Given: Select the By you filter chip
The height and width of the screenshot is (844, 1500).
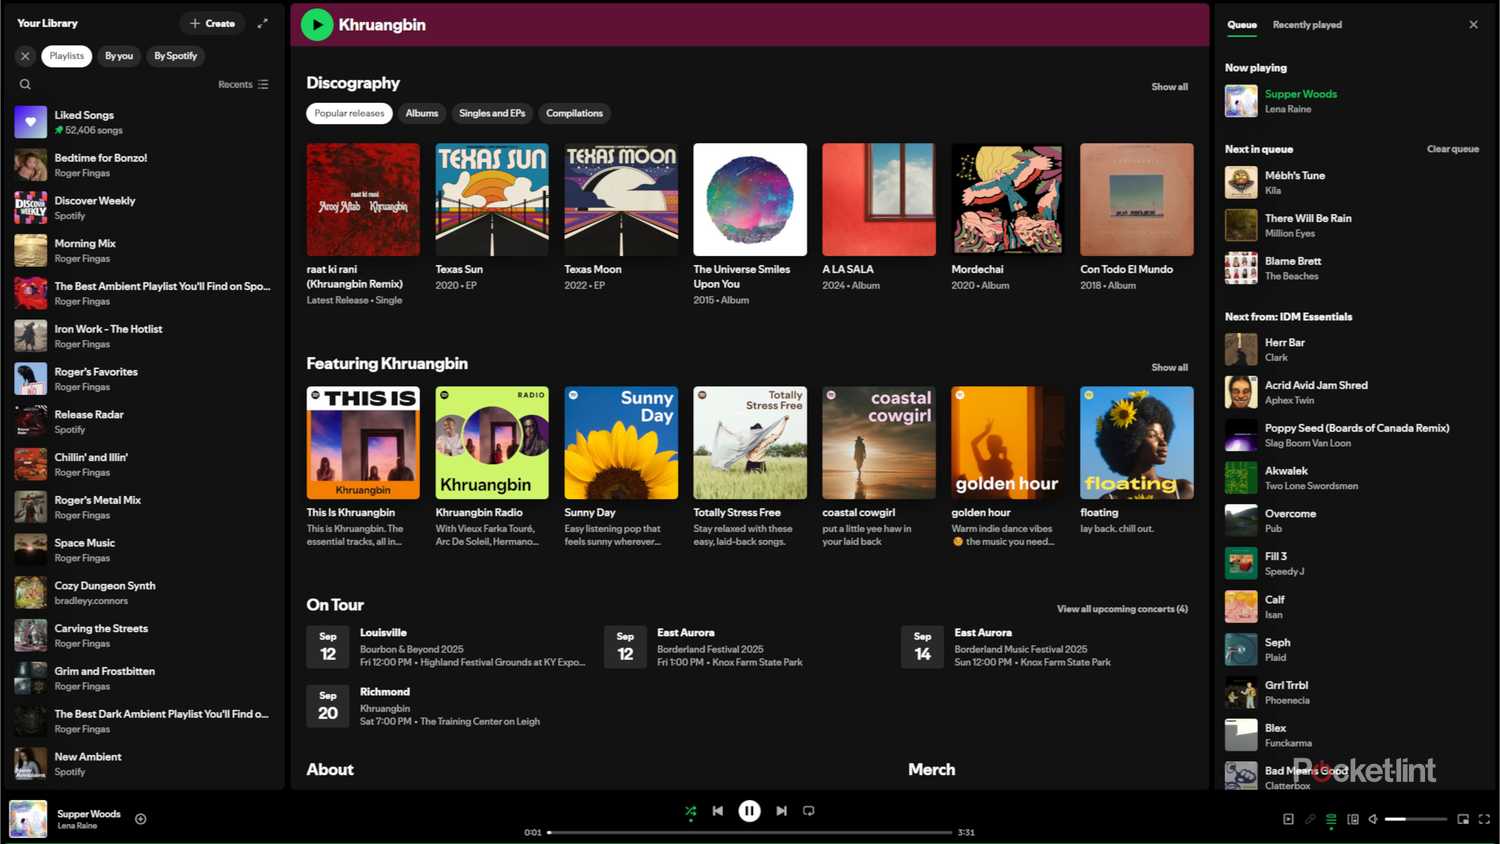Looking at the screenshot, I should tap(119, 56).
